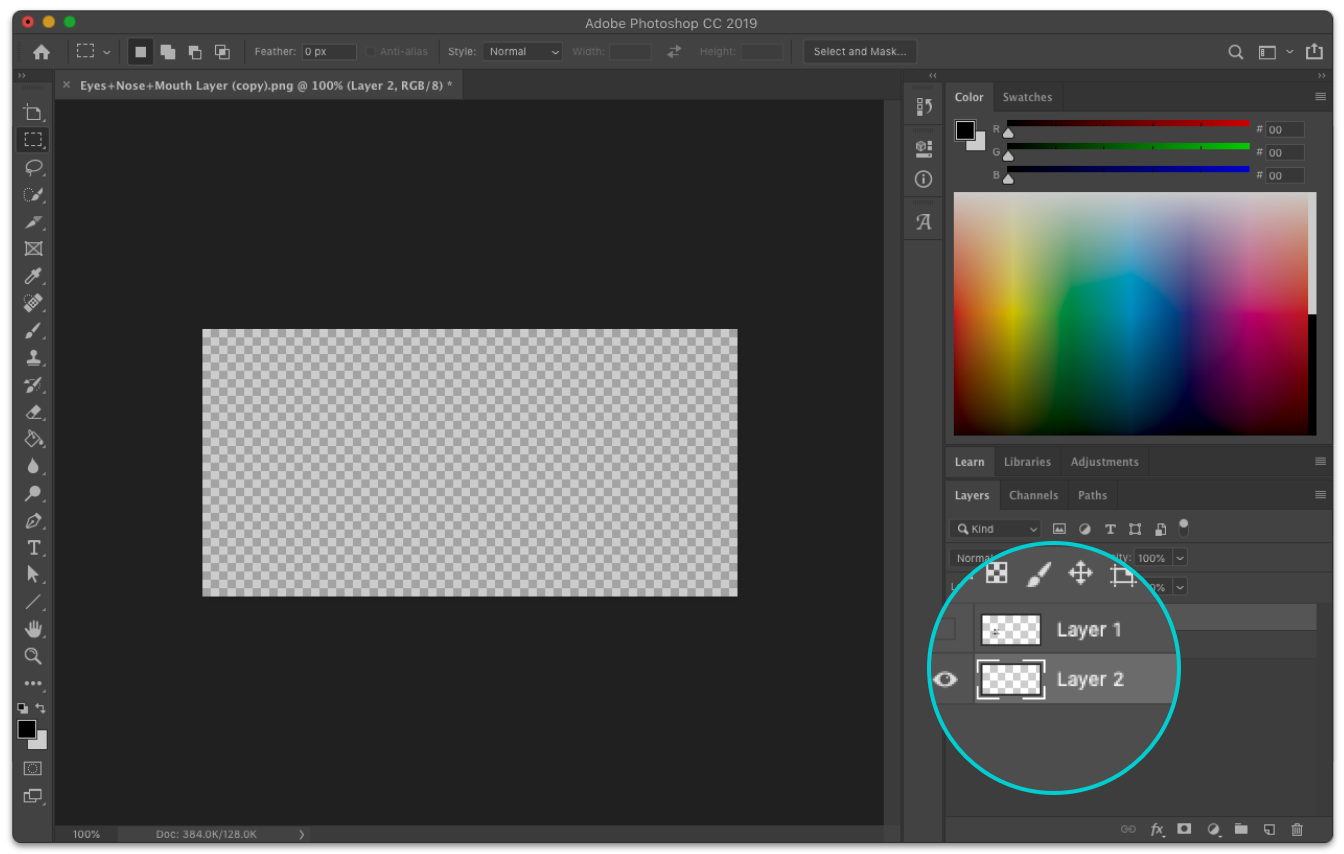The height and width of the screenshot is (854, 1344).
Task: Select the Zoom tool
Action: [33, 656]
